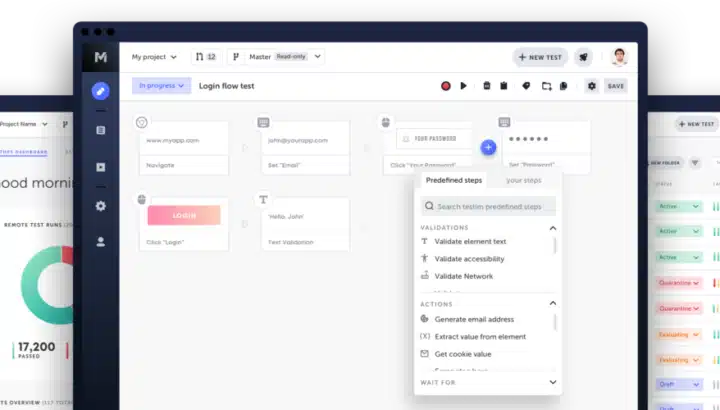Click the Validations list scrollbar
Screen dimensions: 720x410
click(555, 246)
